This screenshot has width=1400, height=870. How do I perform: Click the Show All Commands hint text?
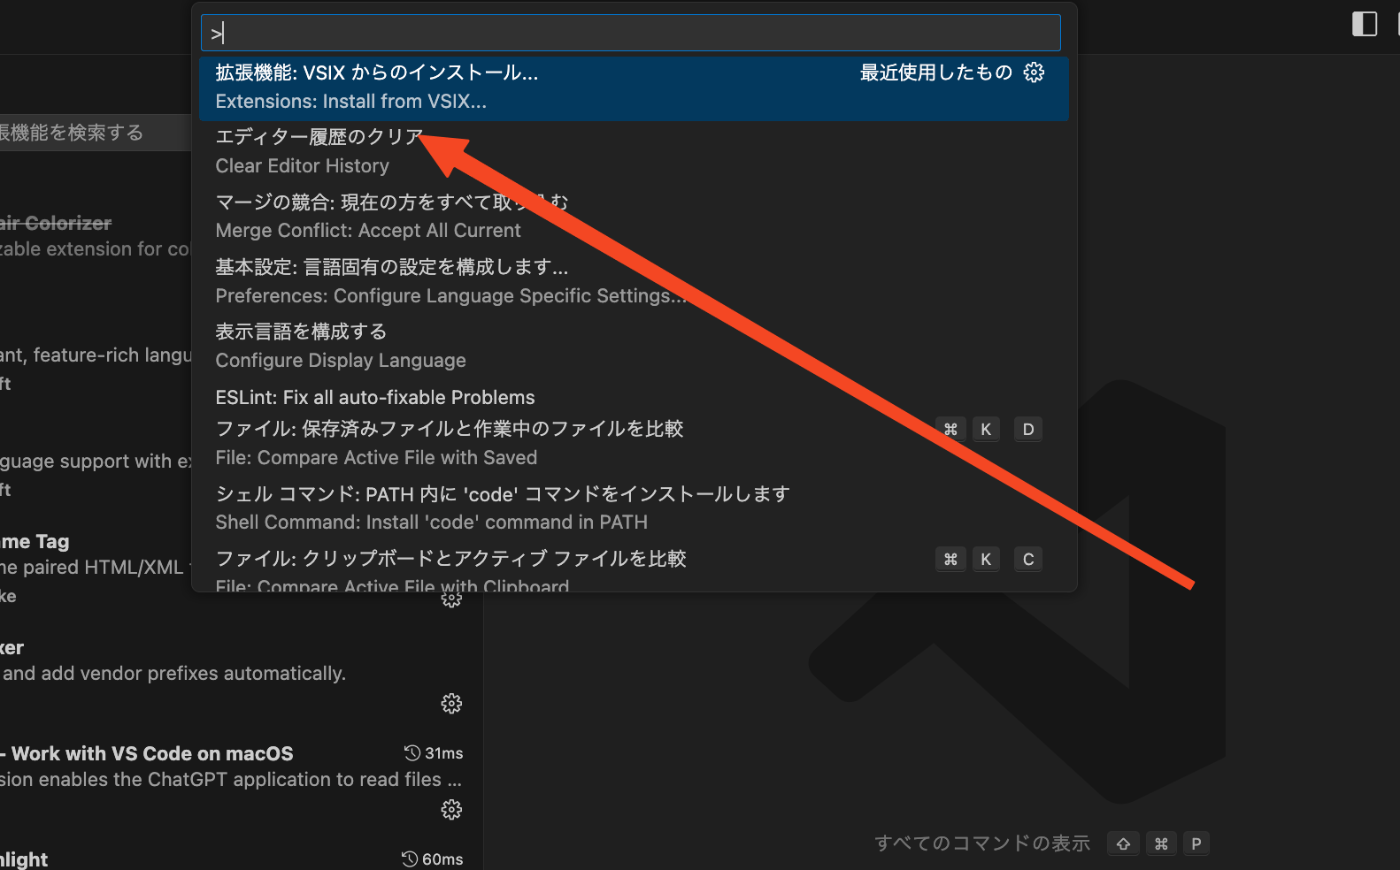tap(982, 843)
